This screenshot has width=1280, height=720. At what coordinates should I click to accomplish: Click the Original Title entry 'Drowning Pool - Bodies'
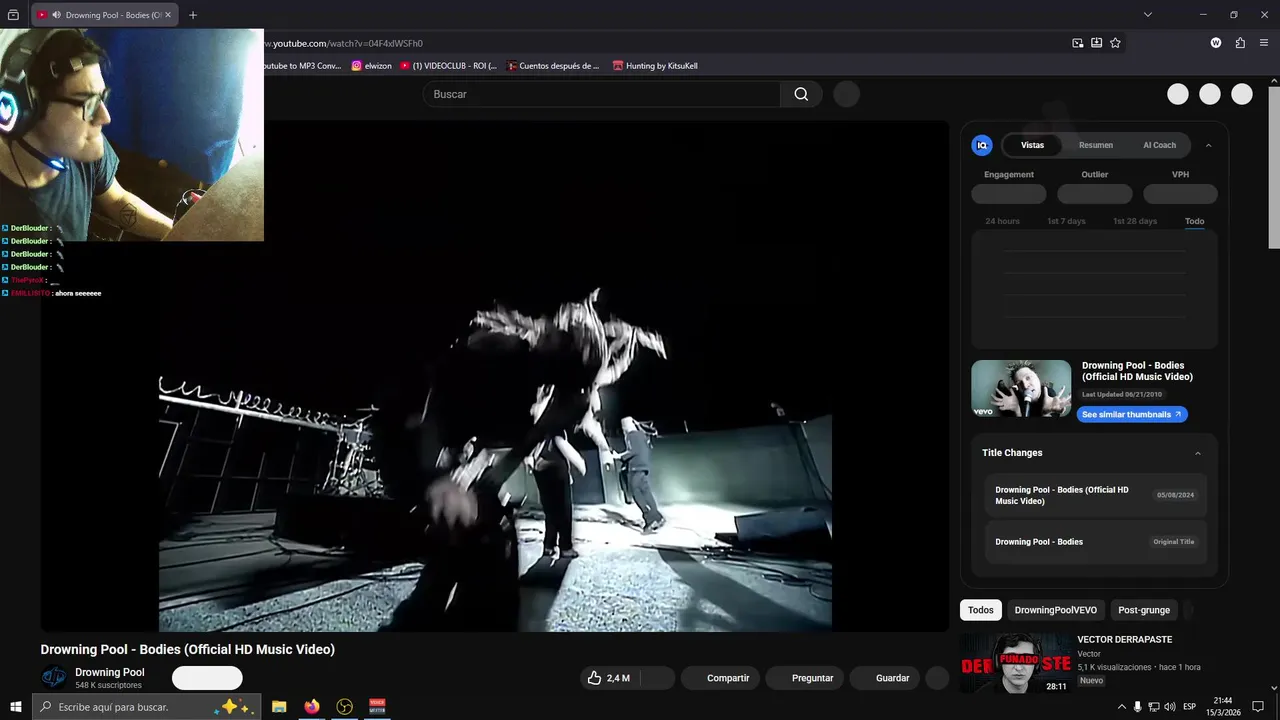click(1096, 542)
